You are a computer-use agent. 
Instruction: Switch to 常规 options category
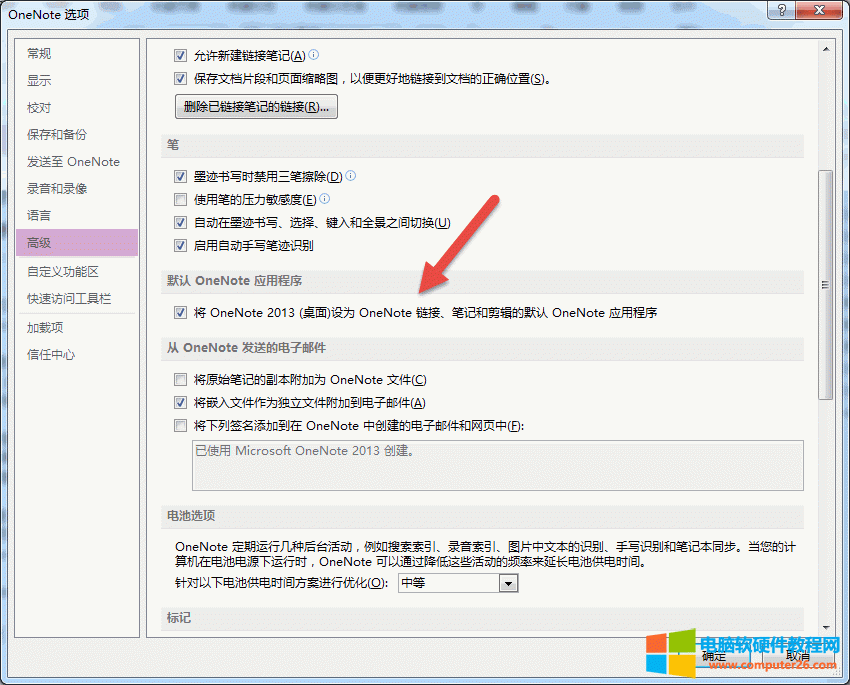pyautogui.click(x=39, y=54)
